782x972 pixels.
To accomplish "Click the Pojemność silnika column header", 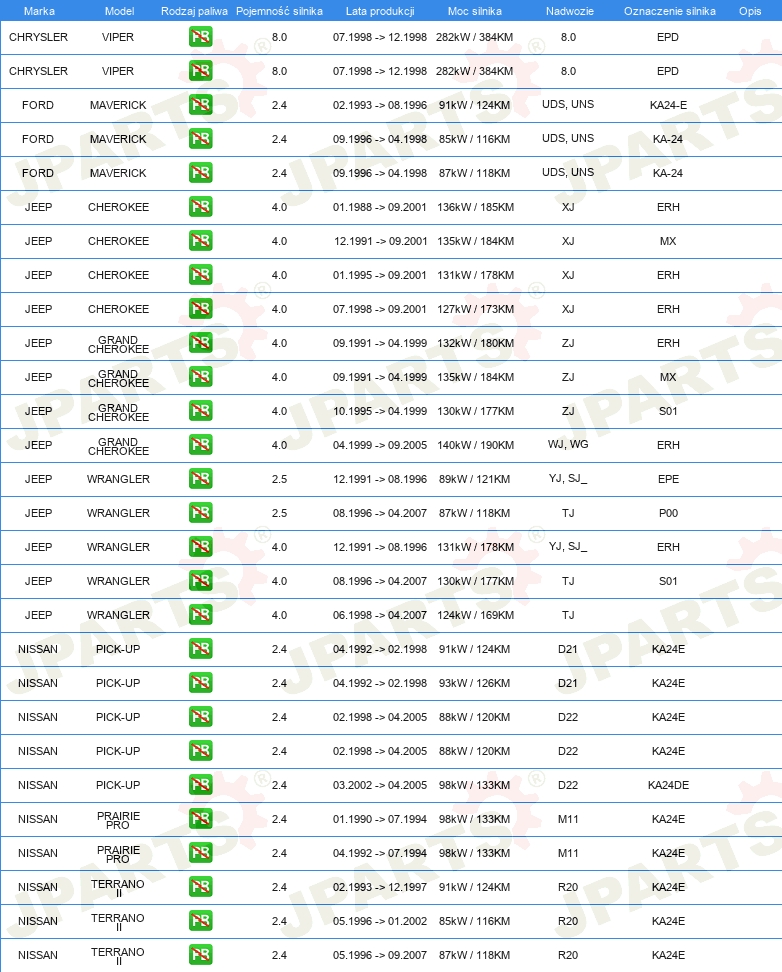I will [279, 11].
